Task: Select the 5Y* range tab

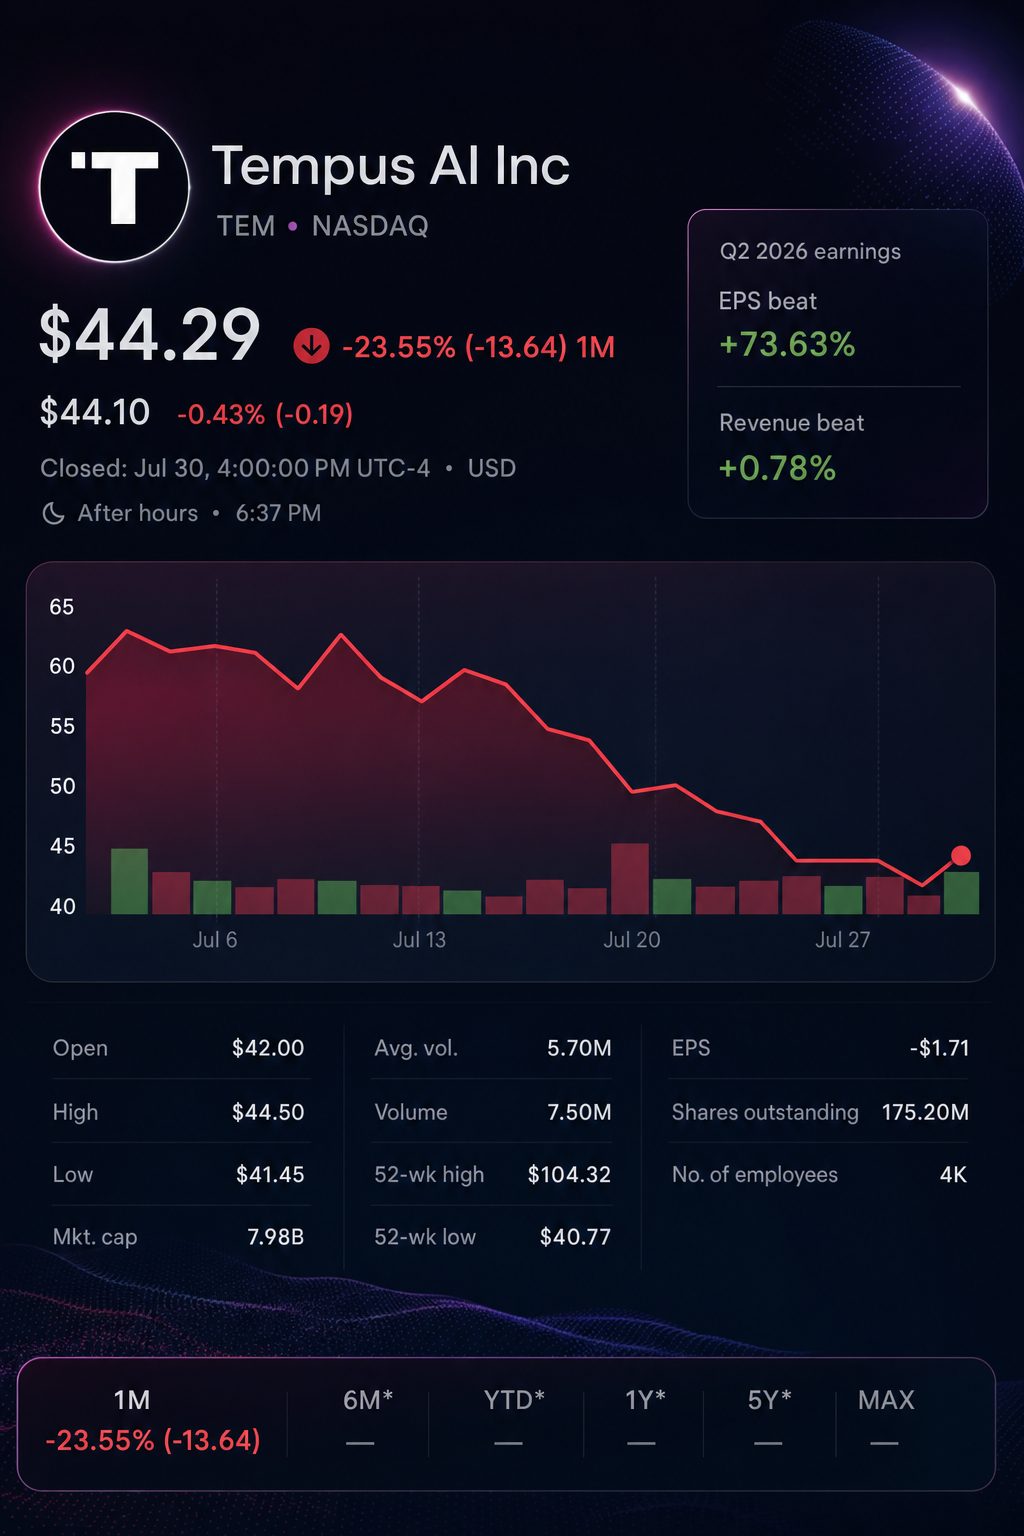Action: click(x=769, y=1418)
